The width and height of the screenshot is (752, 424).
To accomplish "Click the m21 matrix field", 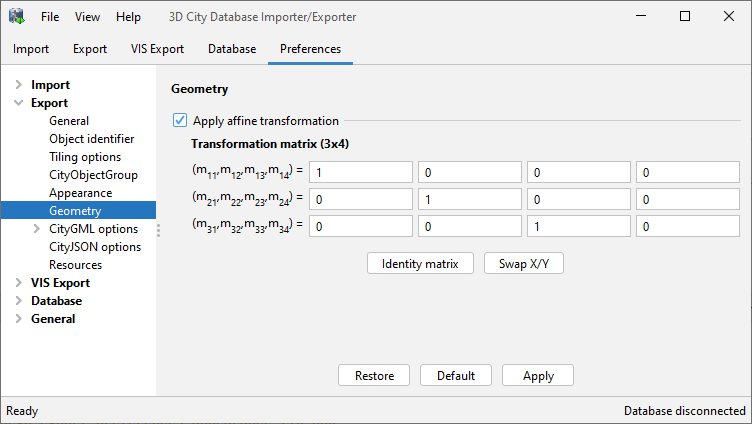I will (x=361, y=199).
